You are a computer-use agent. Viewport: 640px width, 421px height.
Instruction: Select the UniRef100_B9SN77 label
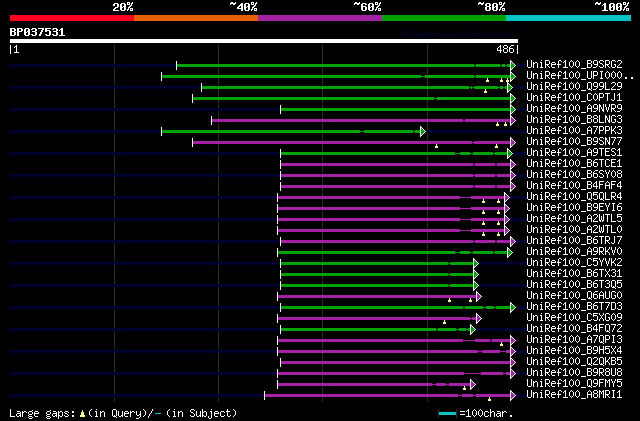point(574,142)
